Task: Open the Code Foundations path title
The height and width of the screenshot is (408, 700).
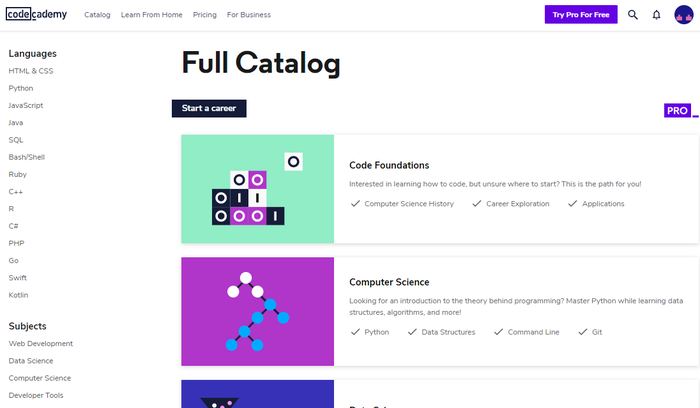Action: [x=389, y=165]
